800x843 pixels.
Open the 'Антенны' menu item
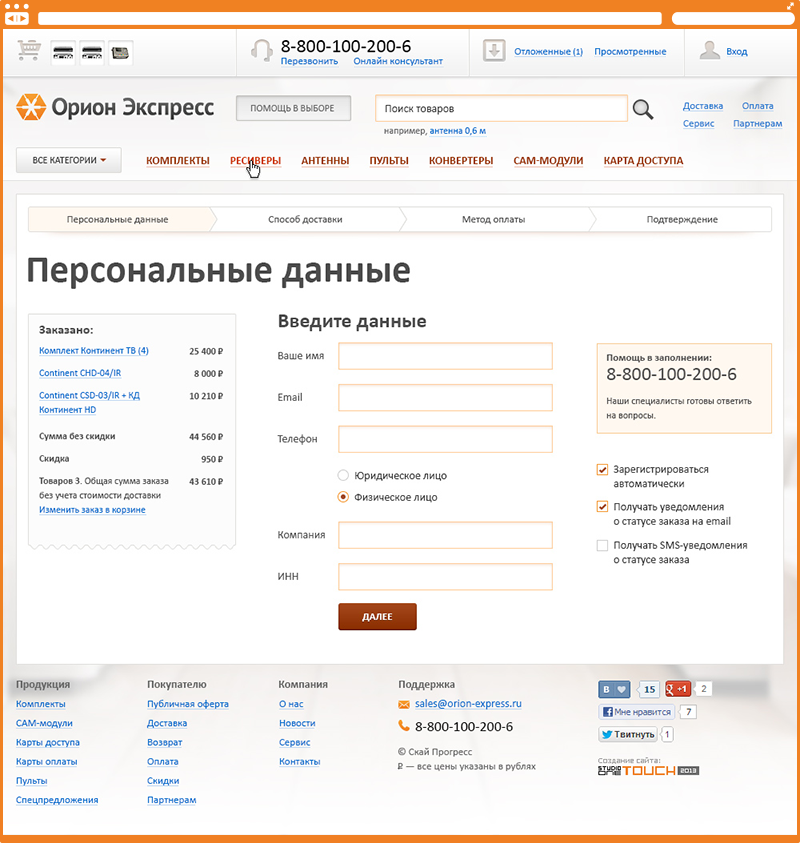[x=325, y=161]
